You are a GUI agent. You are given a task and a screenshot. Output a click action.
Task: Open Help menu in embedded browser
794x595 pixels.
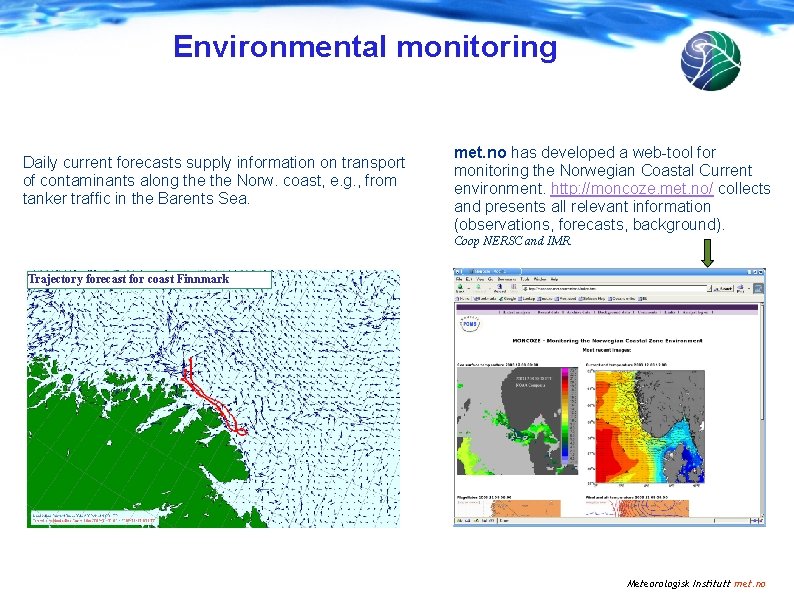tap(554, 279)
